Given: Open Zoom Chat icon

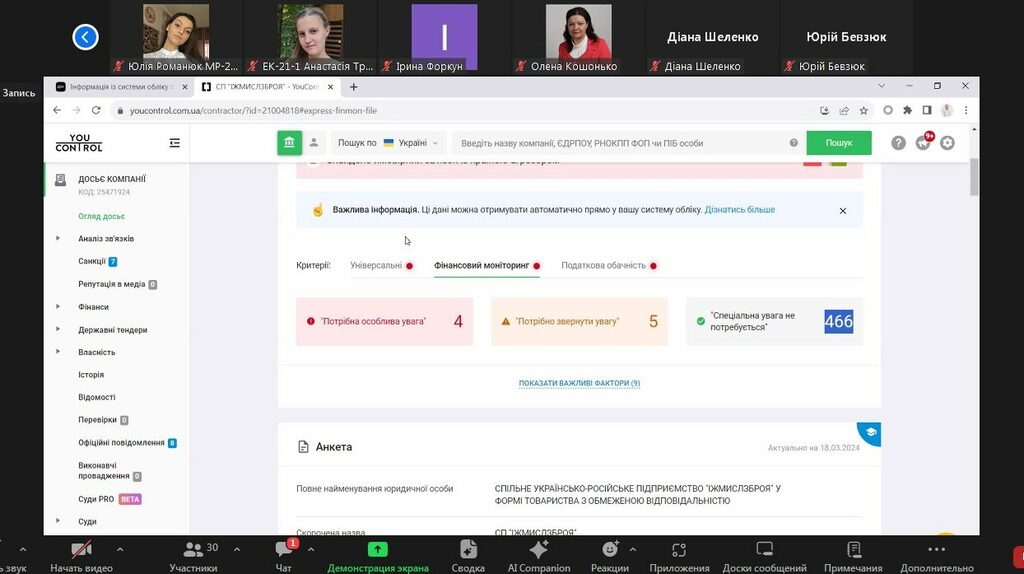Looking at the screenshot, I should pos(283,551).
